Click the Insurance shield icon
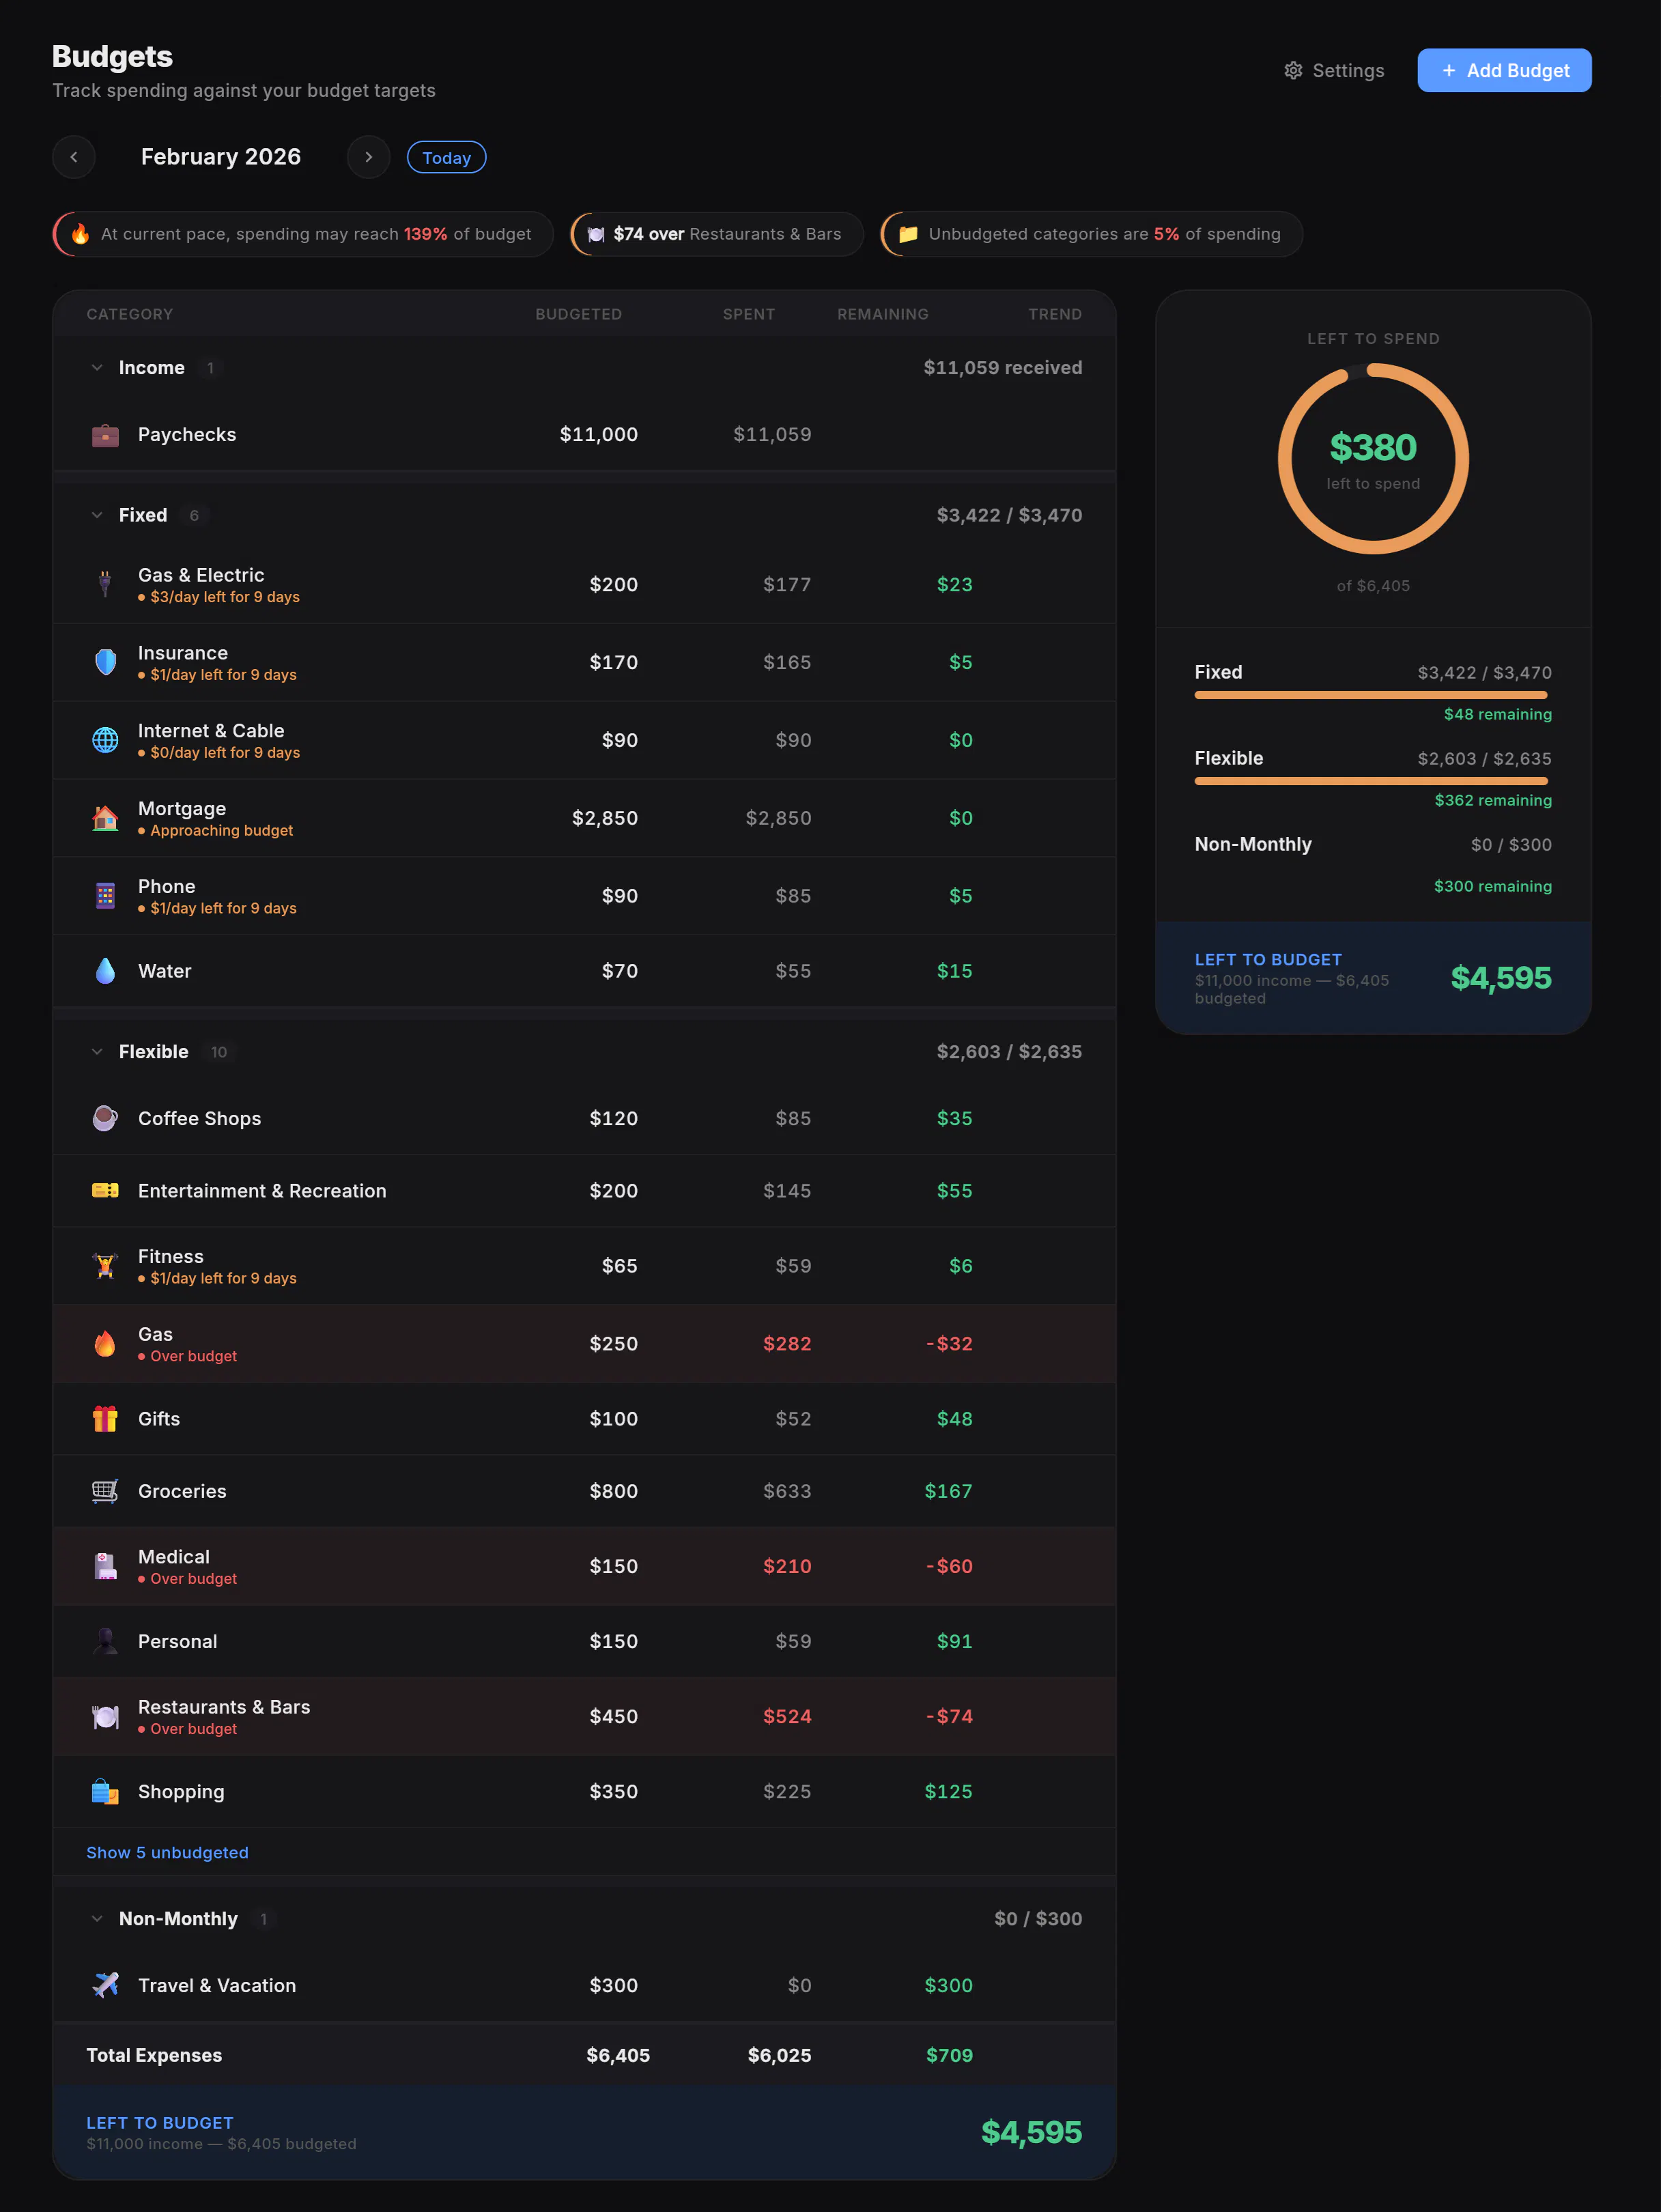The height and width of the screenshot is (2212, 1661). (x=105, y=662)
